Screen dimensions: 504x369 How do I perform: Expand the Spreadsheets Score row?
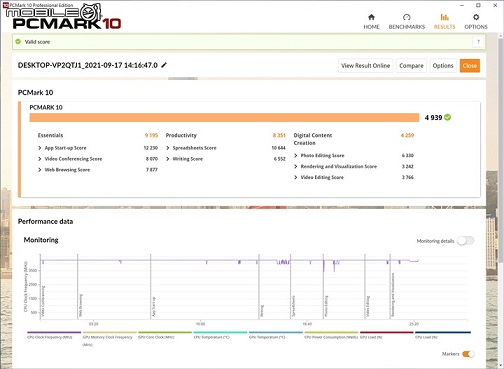coord(168,148)
